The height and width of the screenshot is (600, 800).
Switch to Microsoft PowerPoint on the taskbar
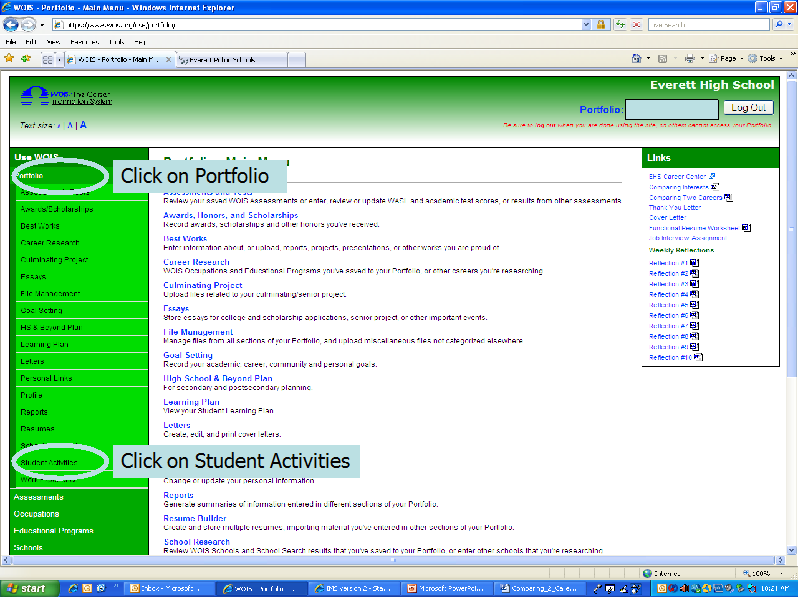click(445, 589)
